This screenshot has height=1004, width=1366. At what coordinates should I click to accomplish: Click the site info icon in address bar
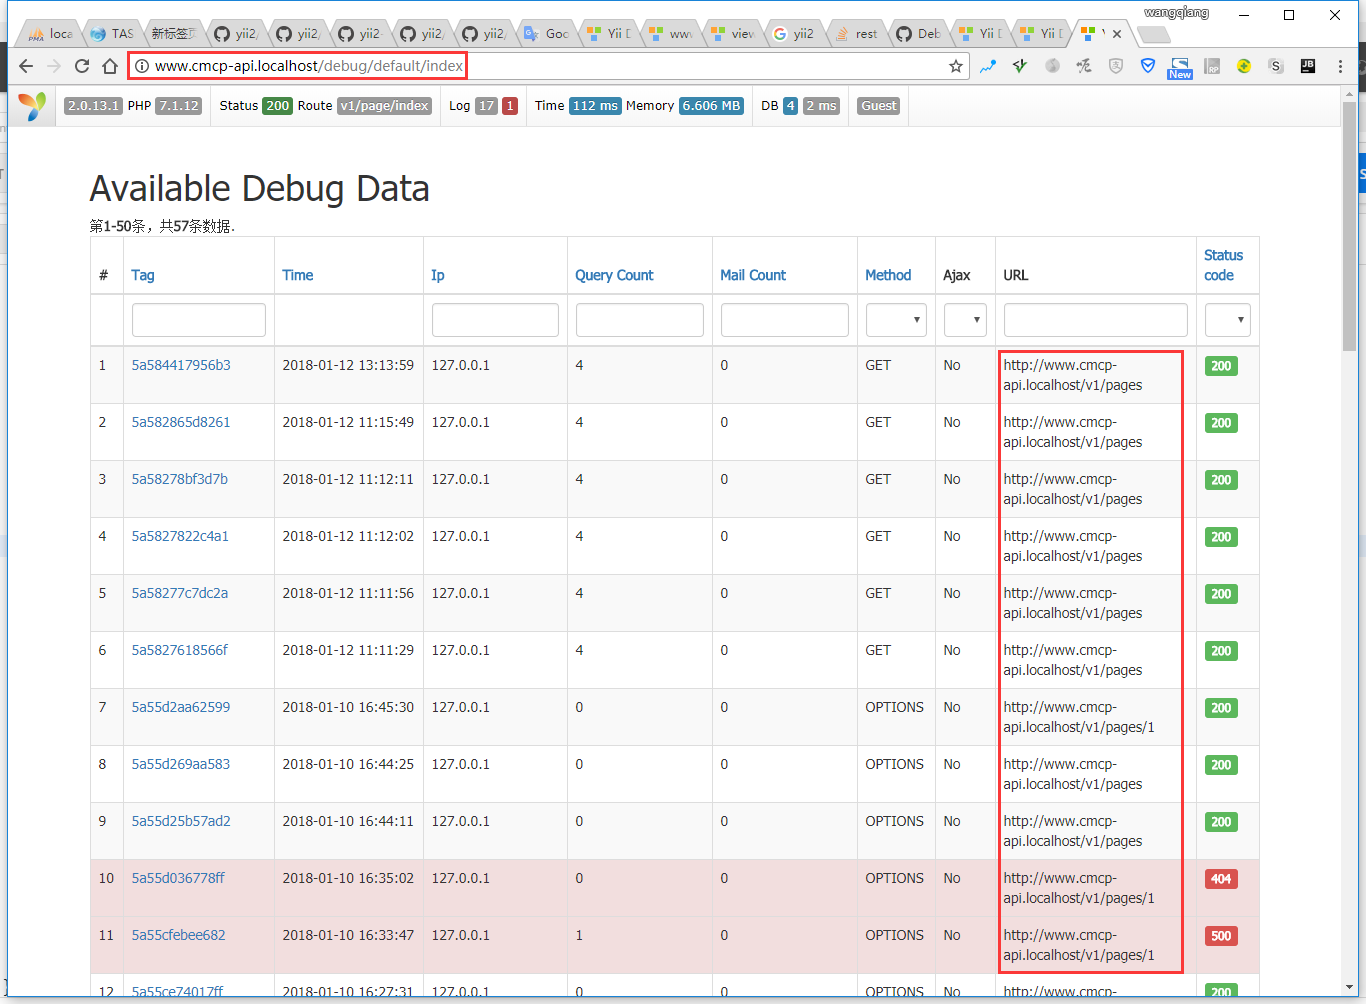click(x=142, y=66)
